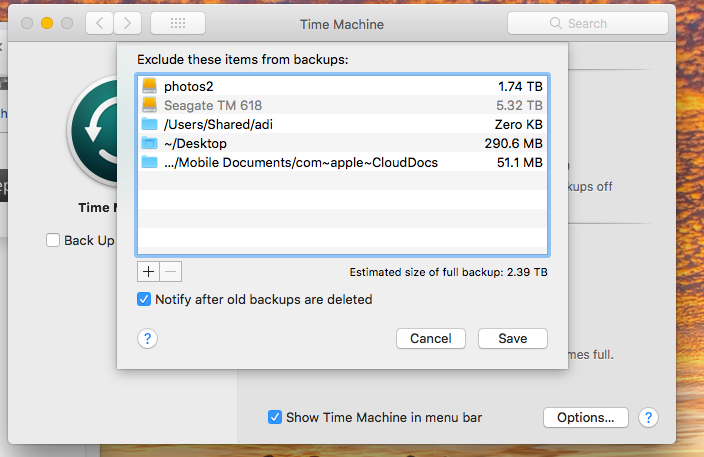Minimize the window with yellow button
Screen dimensions: 704x457
click(47, 23)
